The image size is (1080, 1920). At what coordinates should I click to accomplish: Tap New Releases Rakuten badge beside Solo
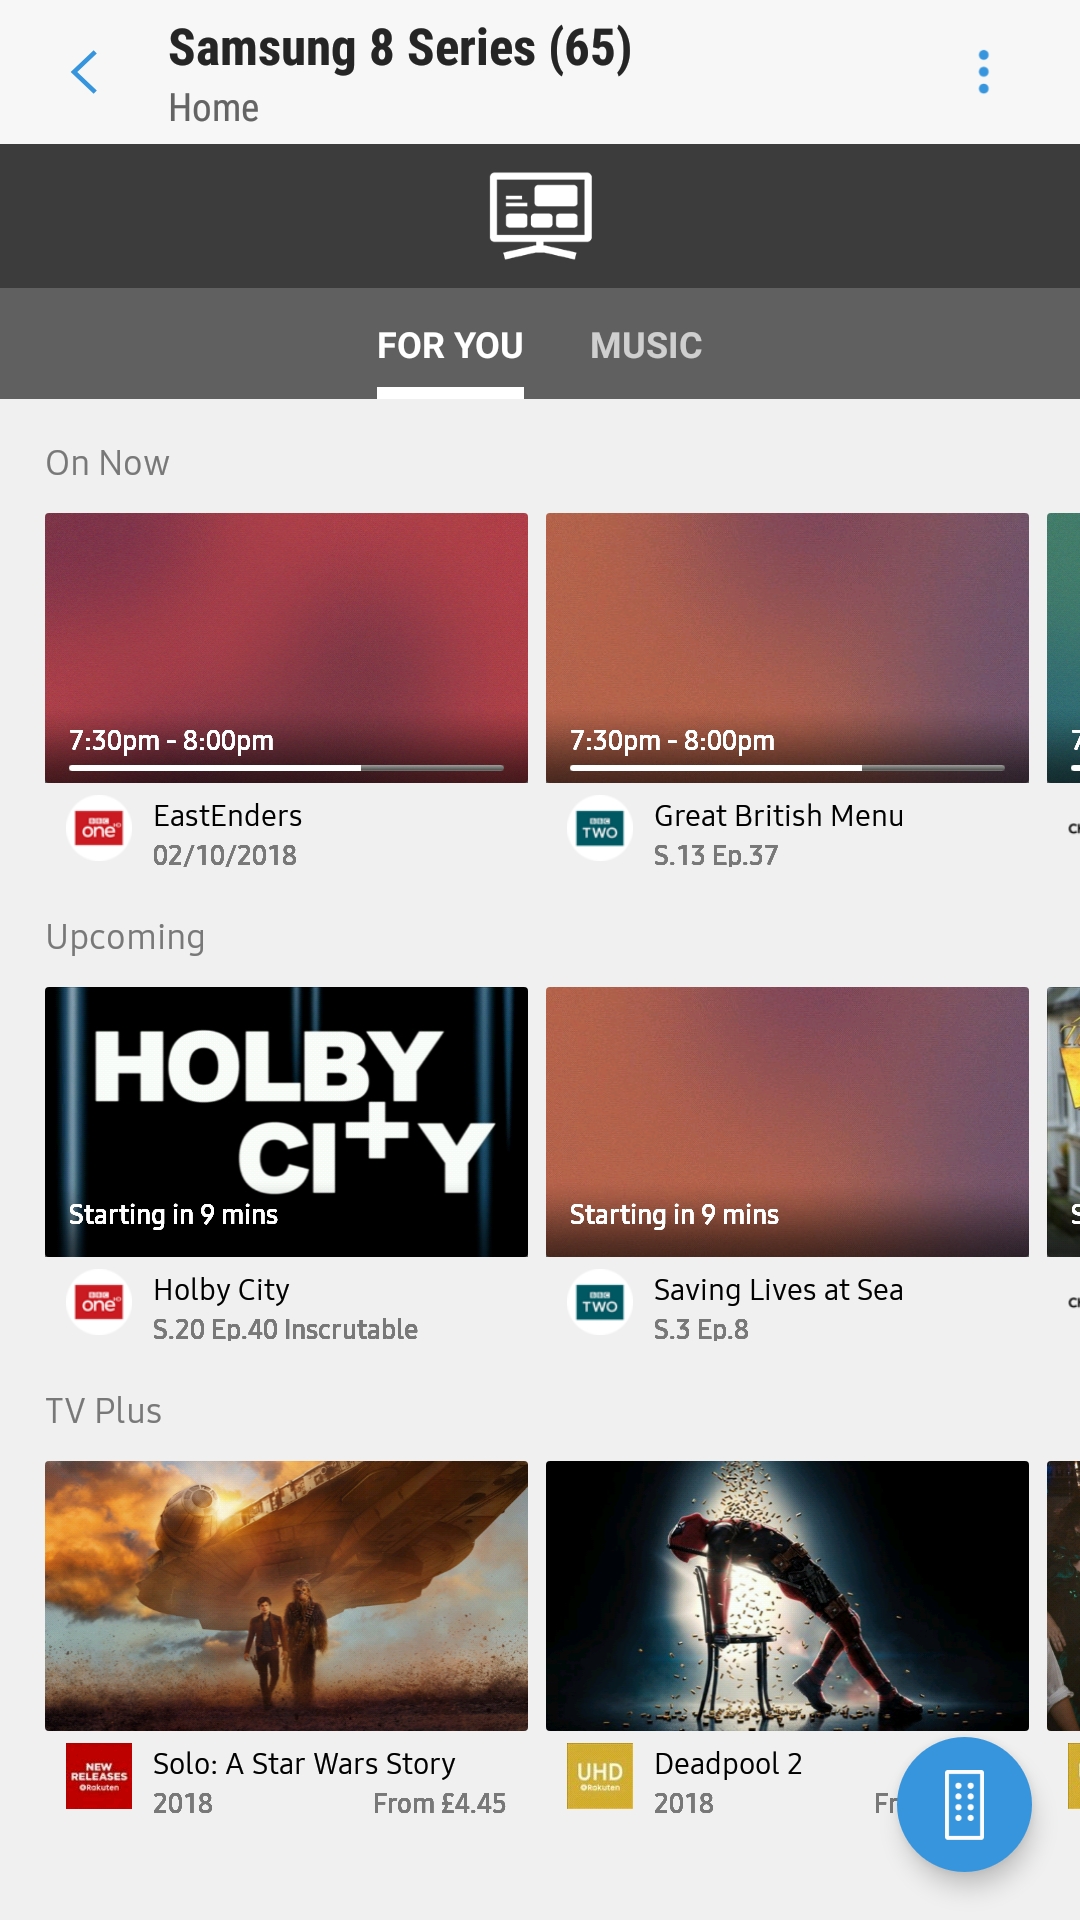click(99, 1776)
